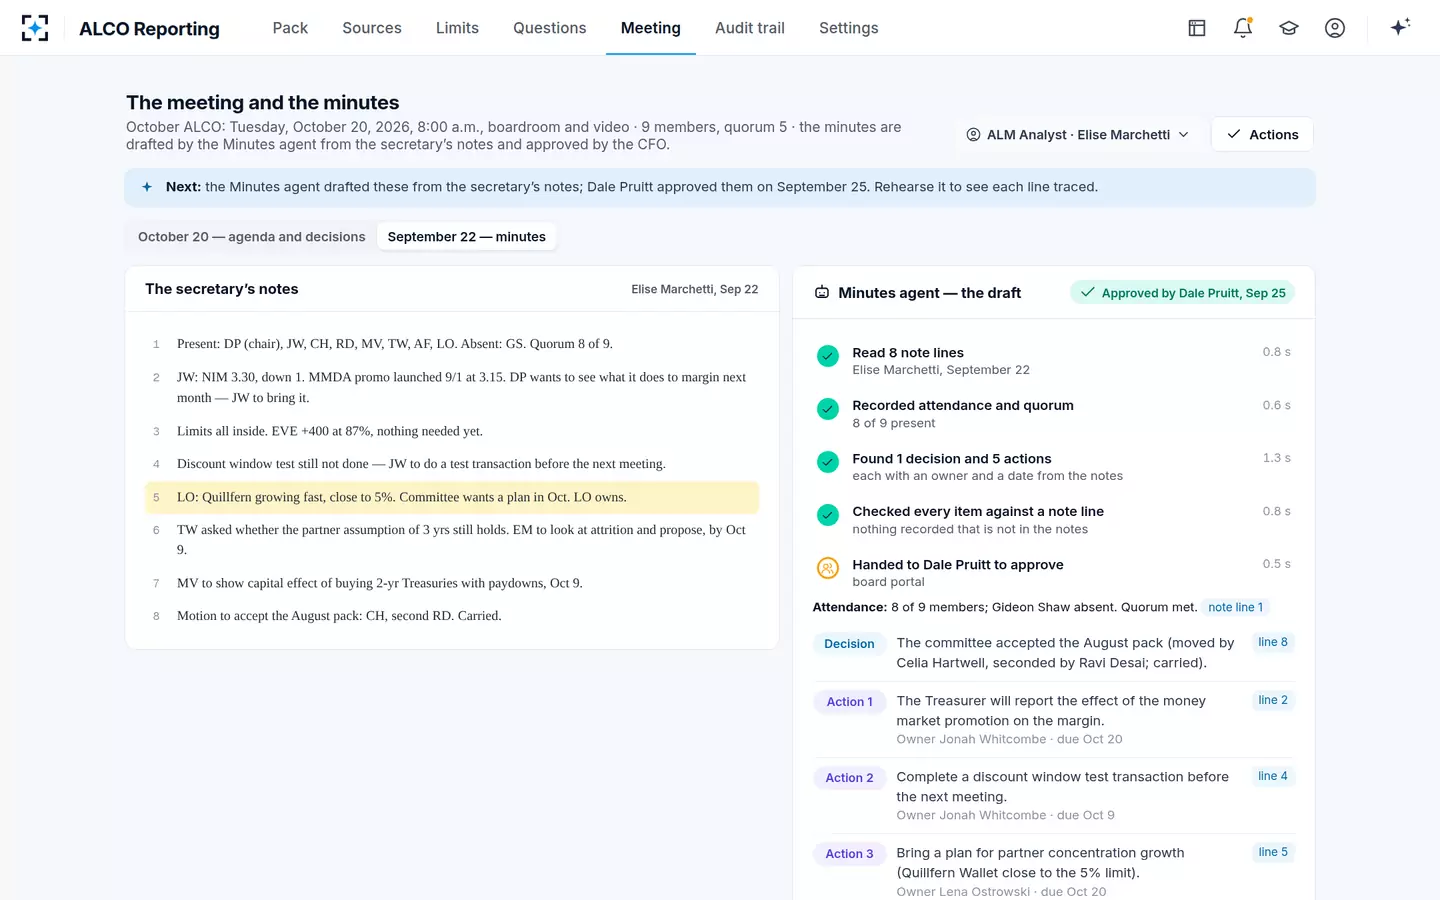Click the ALCO Reporting logo icon

point(35,28)
